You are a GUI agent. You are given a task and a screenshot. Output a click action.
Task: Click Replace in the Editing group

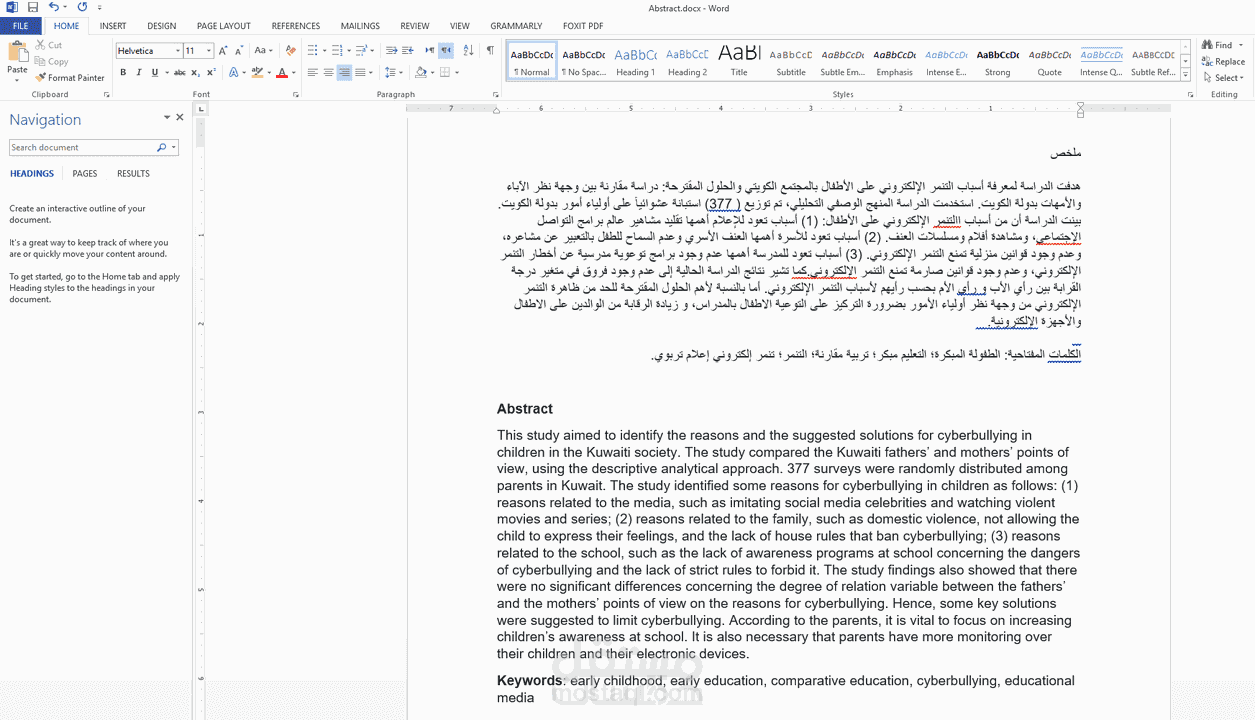pyautogui.click(x=1224, y=61)
